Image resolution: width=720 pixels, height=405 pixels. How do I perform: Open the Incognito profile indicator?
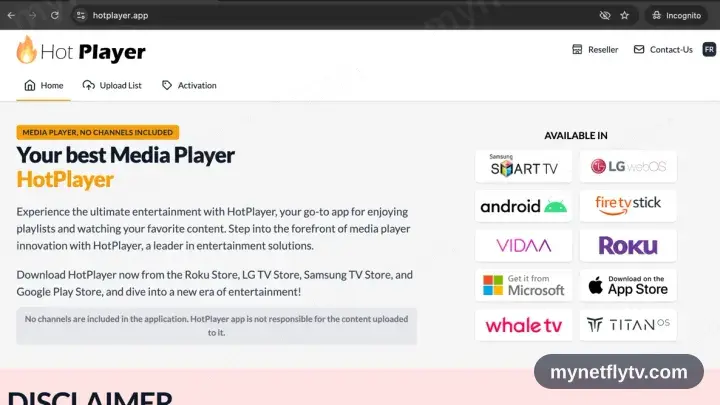(676, 15)
